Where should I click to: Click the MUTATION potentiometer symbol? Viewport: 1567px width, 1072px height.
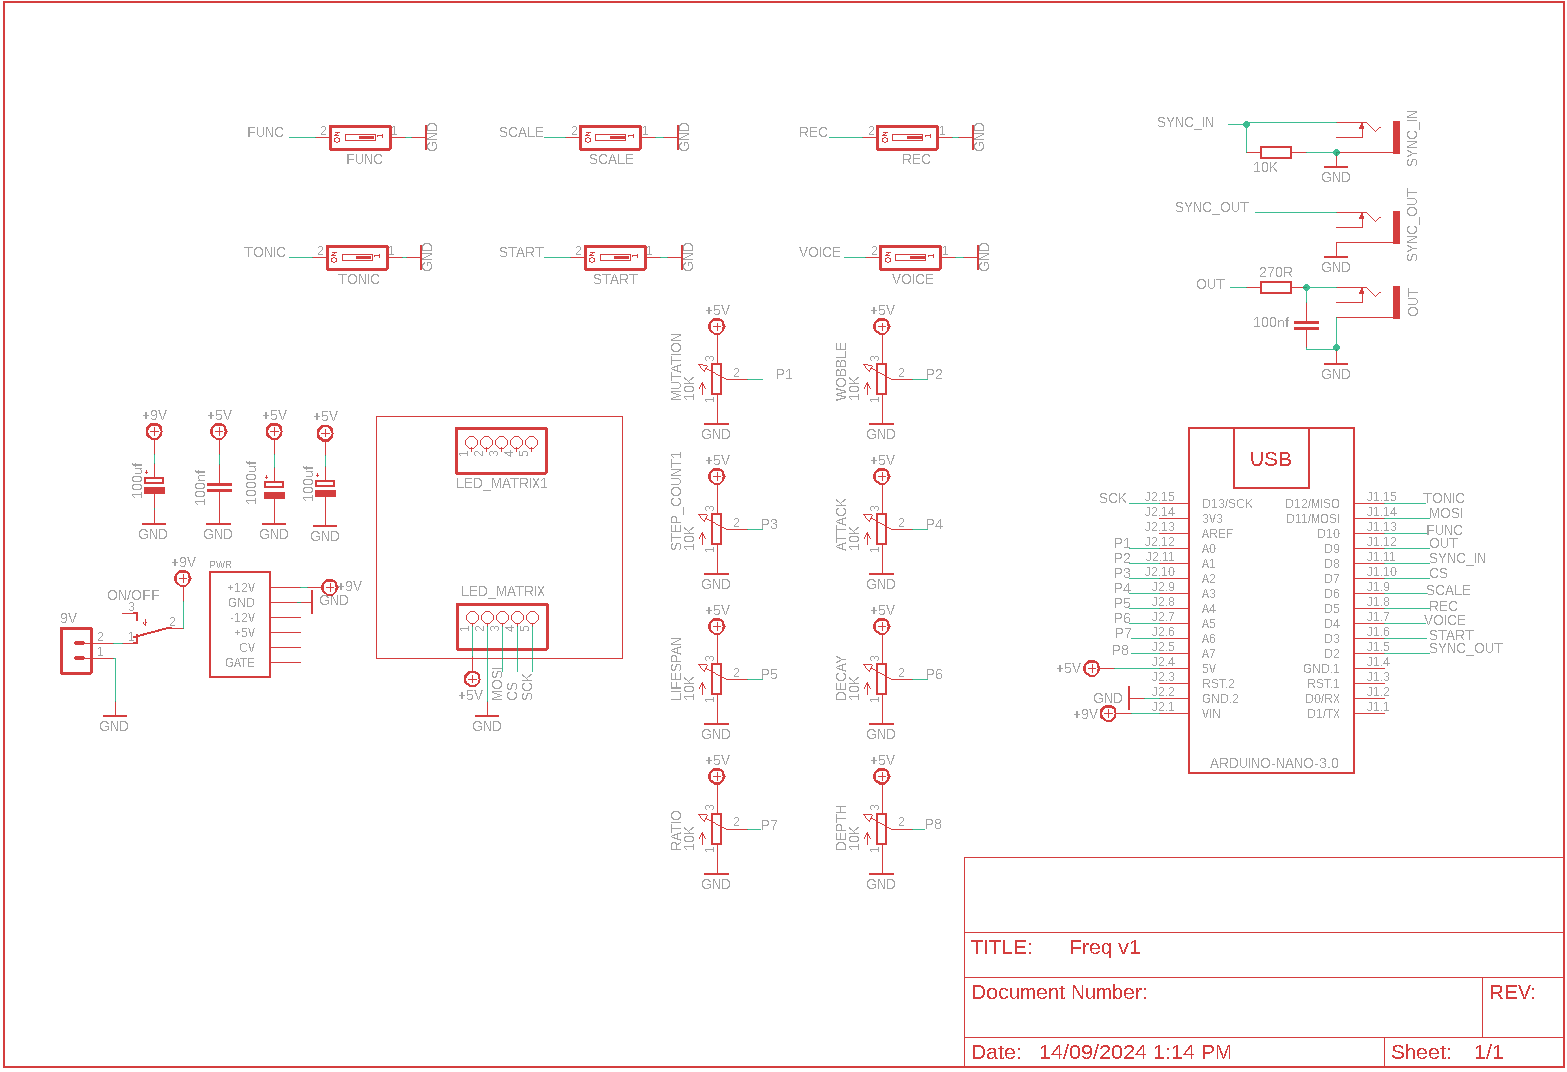pyautogui.click(x=715, y=379)
